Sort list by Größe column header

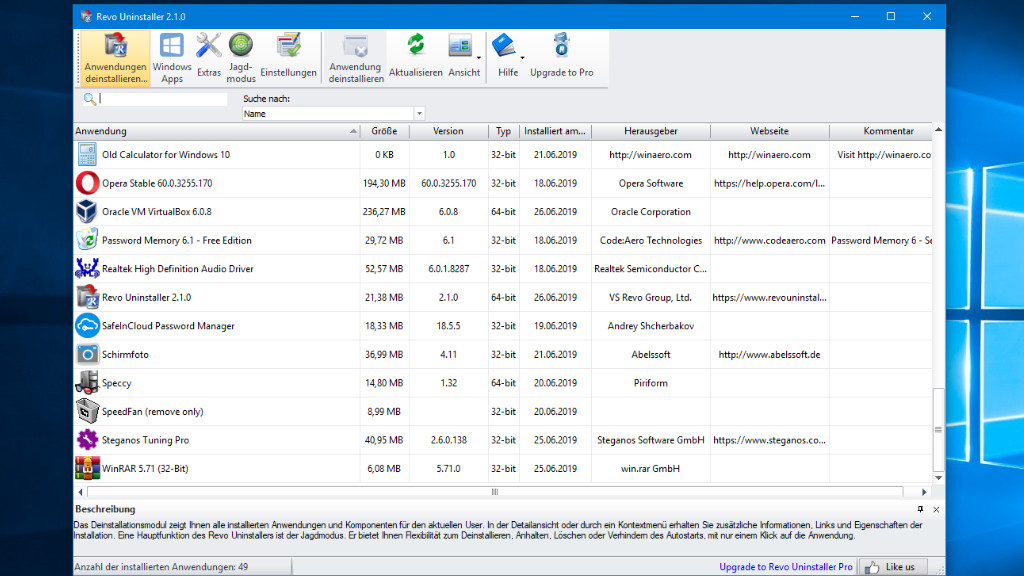tap(384, 131)
